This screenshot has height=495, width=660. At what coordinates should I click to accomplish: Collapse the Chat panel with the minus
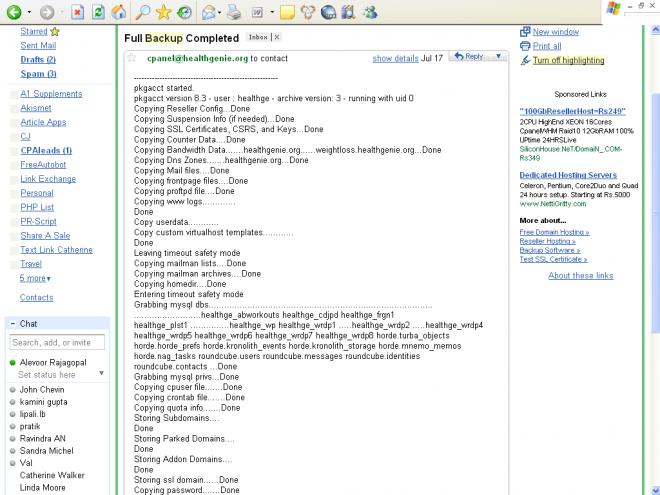13,324
